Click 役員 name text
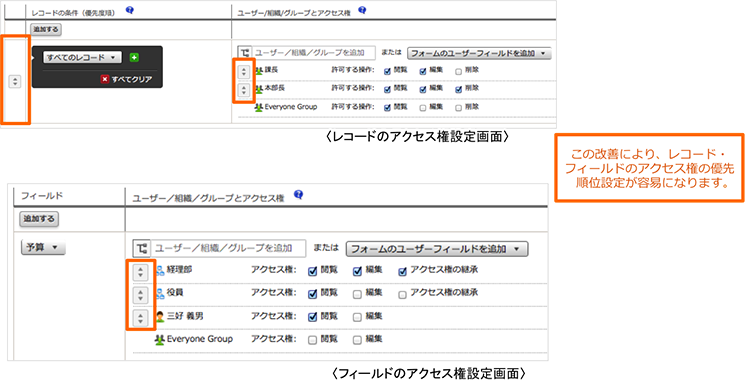The image size is (745, 380). point(175,293)
